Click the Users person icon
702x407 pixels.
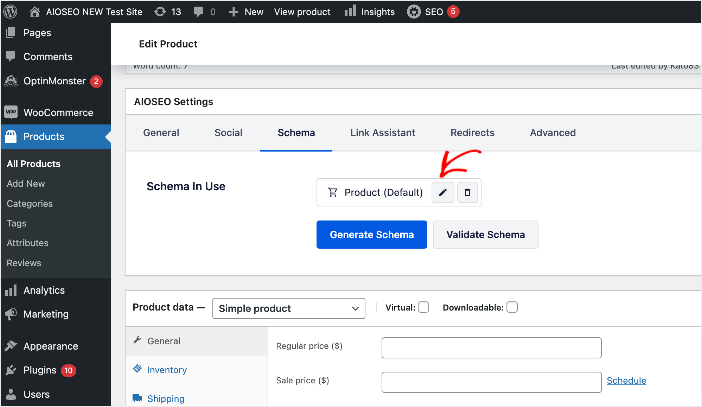click(x=11, y=394)
